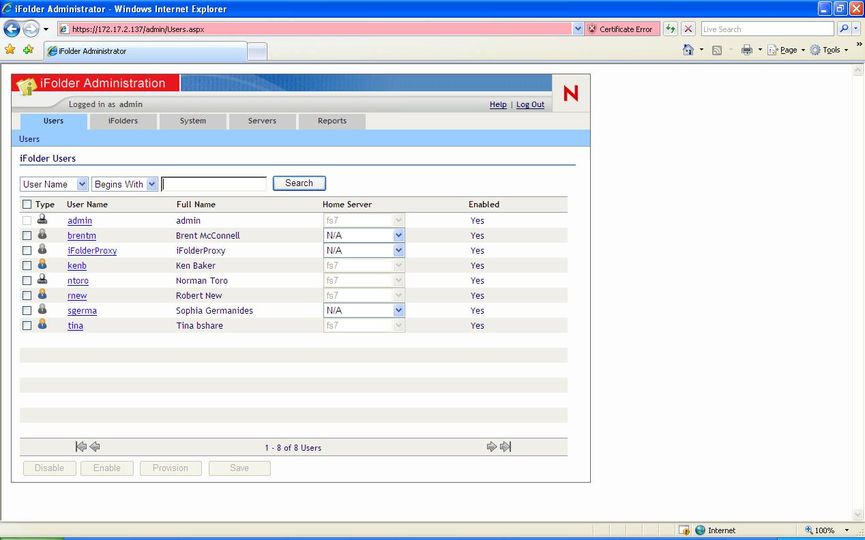The width and height of the screenshot is (865, 540).
Task: Click the page vertical scrollbar
Action: click(858, 292)
